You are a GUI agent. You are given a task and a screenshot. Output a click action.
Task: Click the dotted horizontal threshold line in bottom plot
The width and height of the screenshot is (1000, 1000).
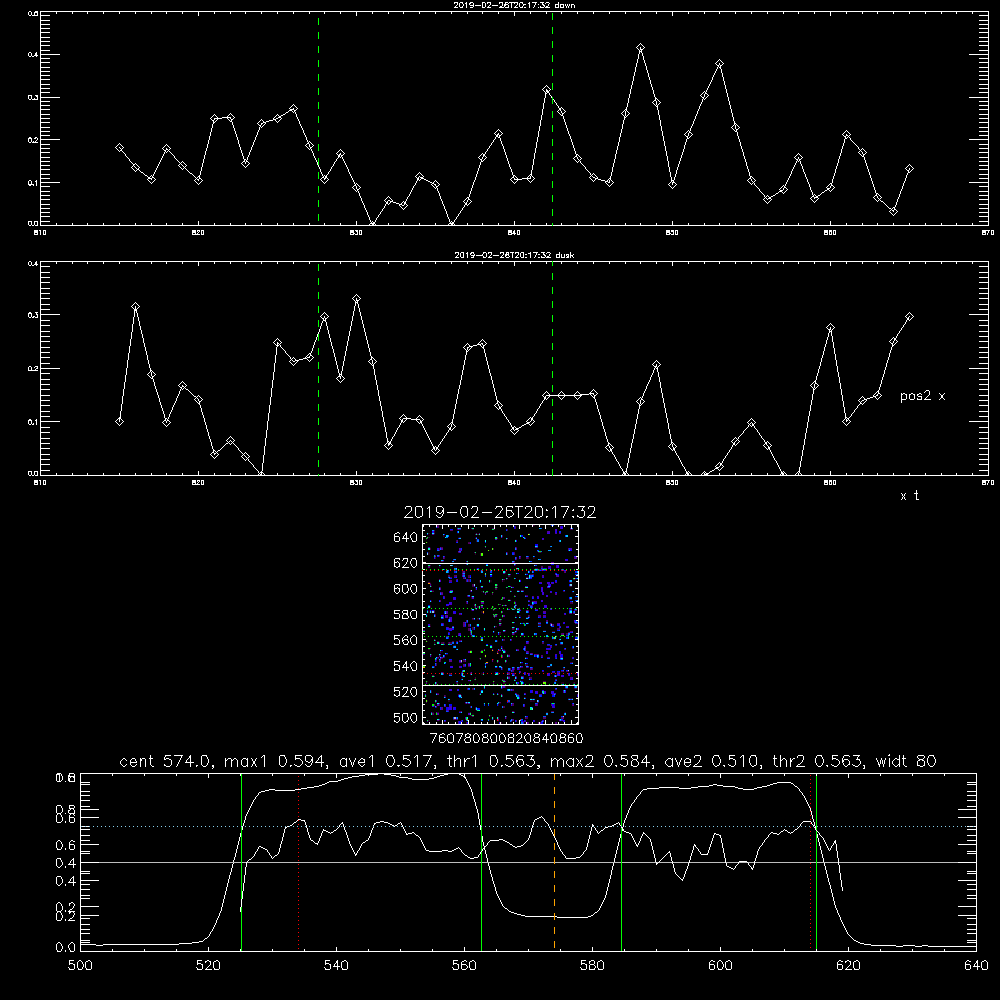(528, 827)
